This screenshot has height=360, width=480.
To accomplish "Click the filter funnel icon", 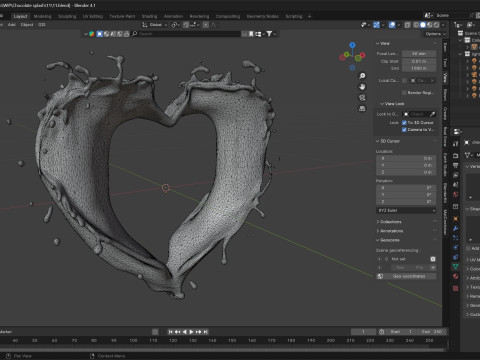I will click(269, 34).
